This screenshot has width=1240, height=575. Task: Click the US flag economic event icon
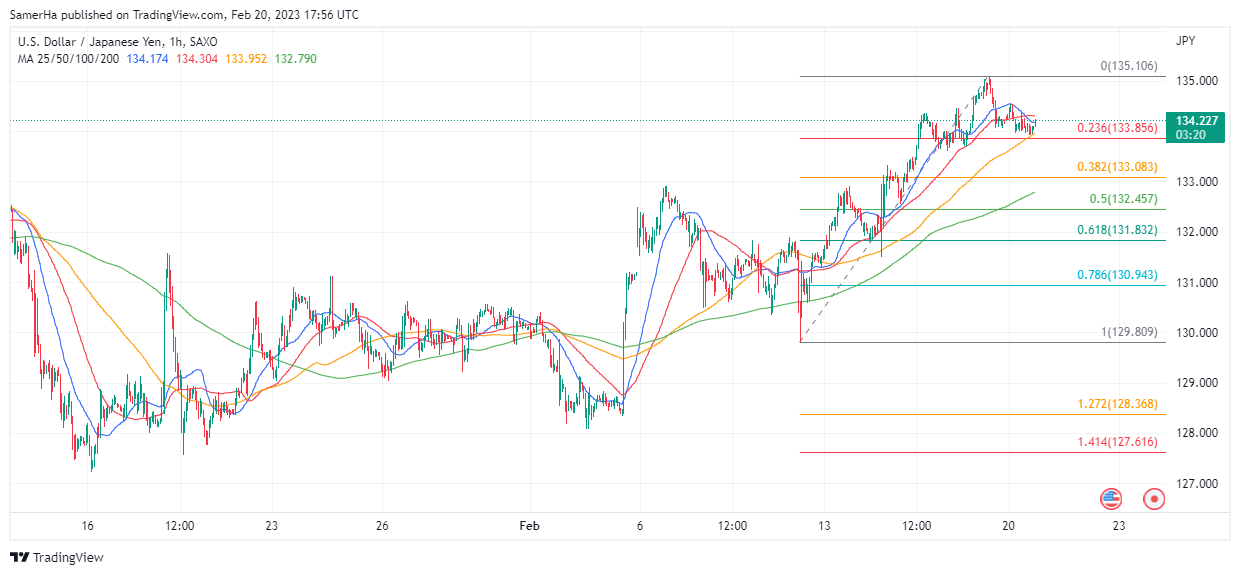click(1110, 498)
